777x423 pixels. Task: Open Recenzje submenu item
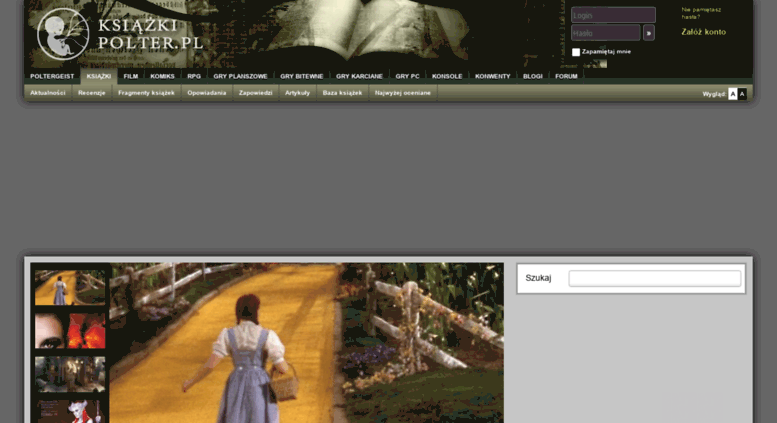pos(92,93)
